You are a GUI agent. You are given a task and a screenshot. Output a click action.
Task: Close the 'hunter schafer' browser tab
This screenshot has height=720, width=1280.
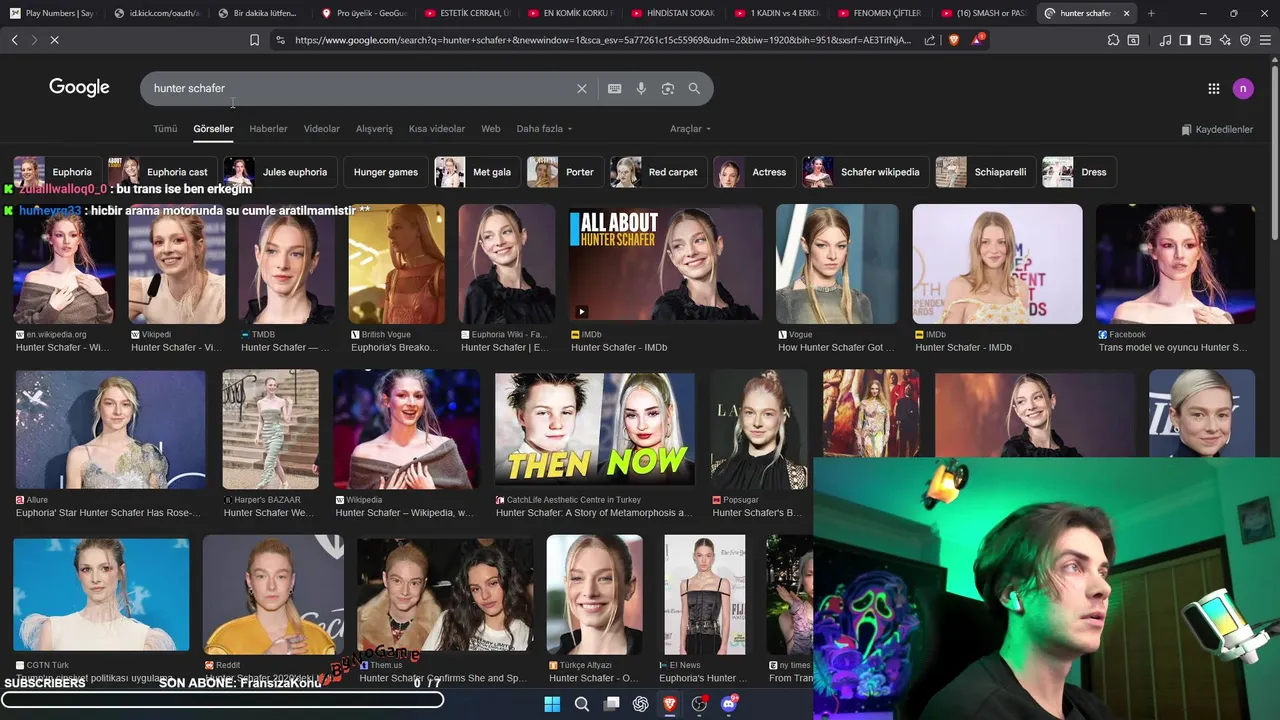1127,13
